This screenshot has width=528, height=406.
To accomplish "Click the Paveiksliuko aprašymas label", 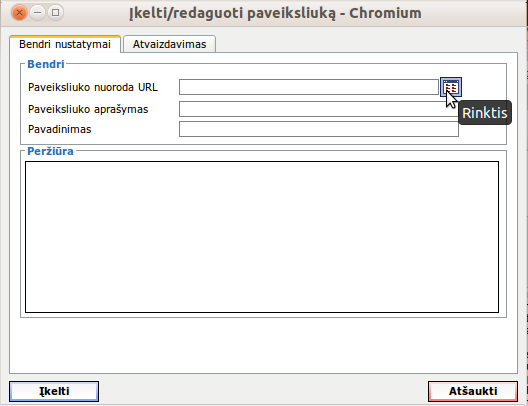I will (88, 109).
